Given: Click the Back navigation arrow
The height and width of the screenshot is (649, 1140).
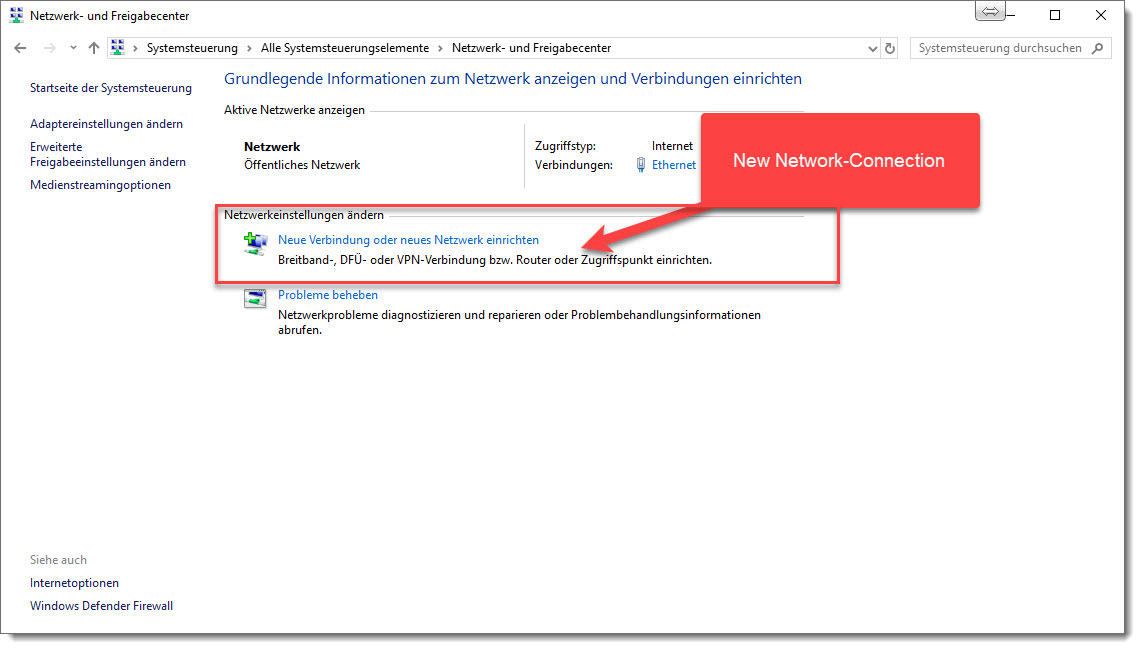Looking at the screenshot, I should (21, 48).
